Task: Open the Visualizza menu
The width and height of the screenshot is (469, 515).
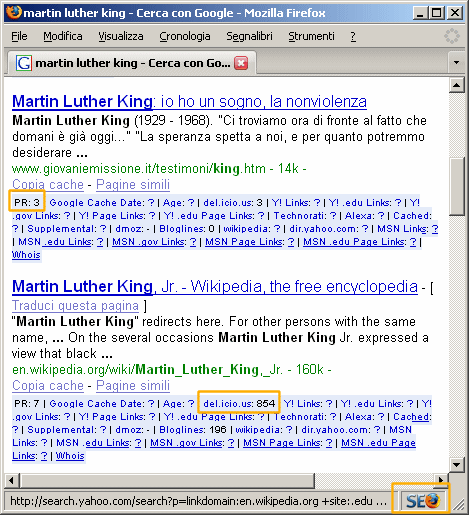Action: pyautogui.click(x=121, y=36)
